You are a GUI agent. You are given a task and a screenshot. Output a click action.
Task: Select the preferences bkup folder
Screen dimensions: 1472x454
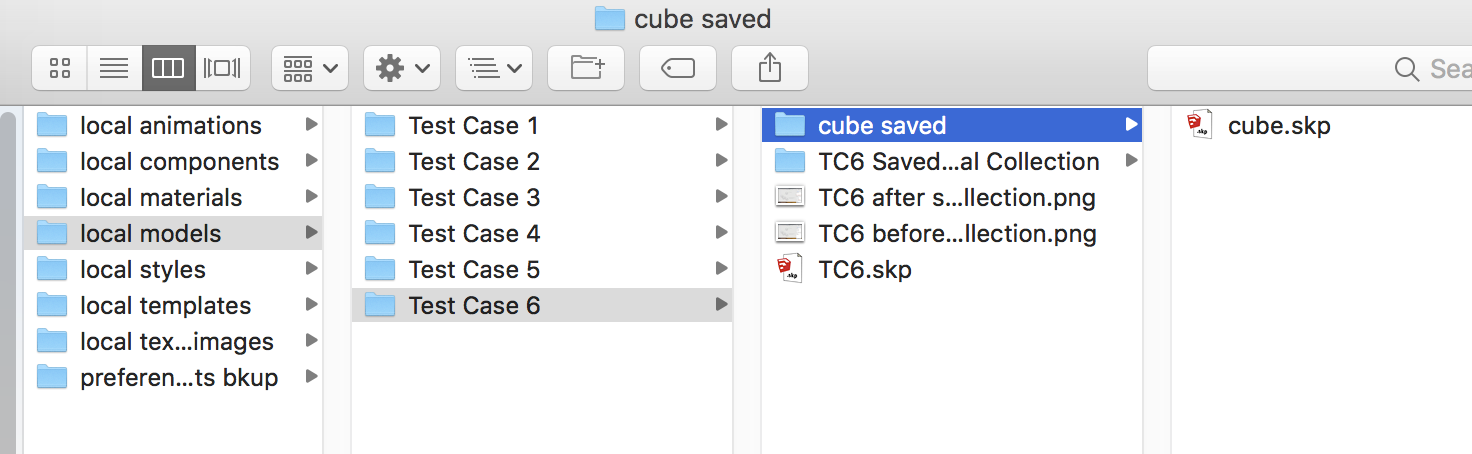(x=173, y=377)
